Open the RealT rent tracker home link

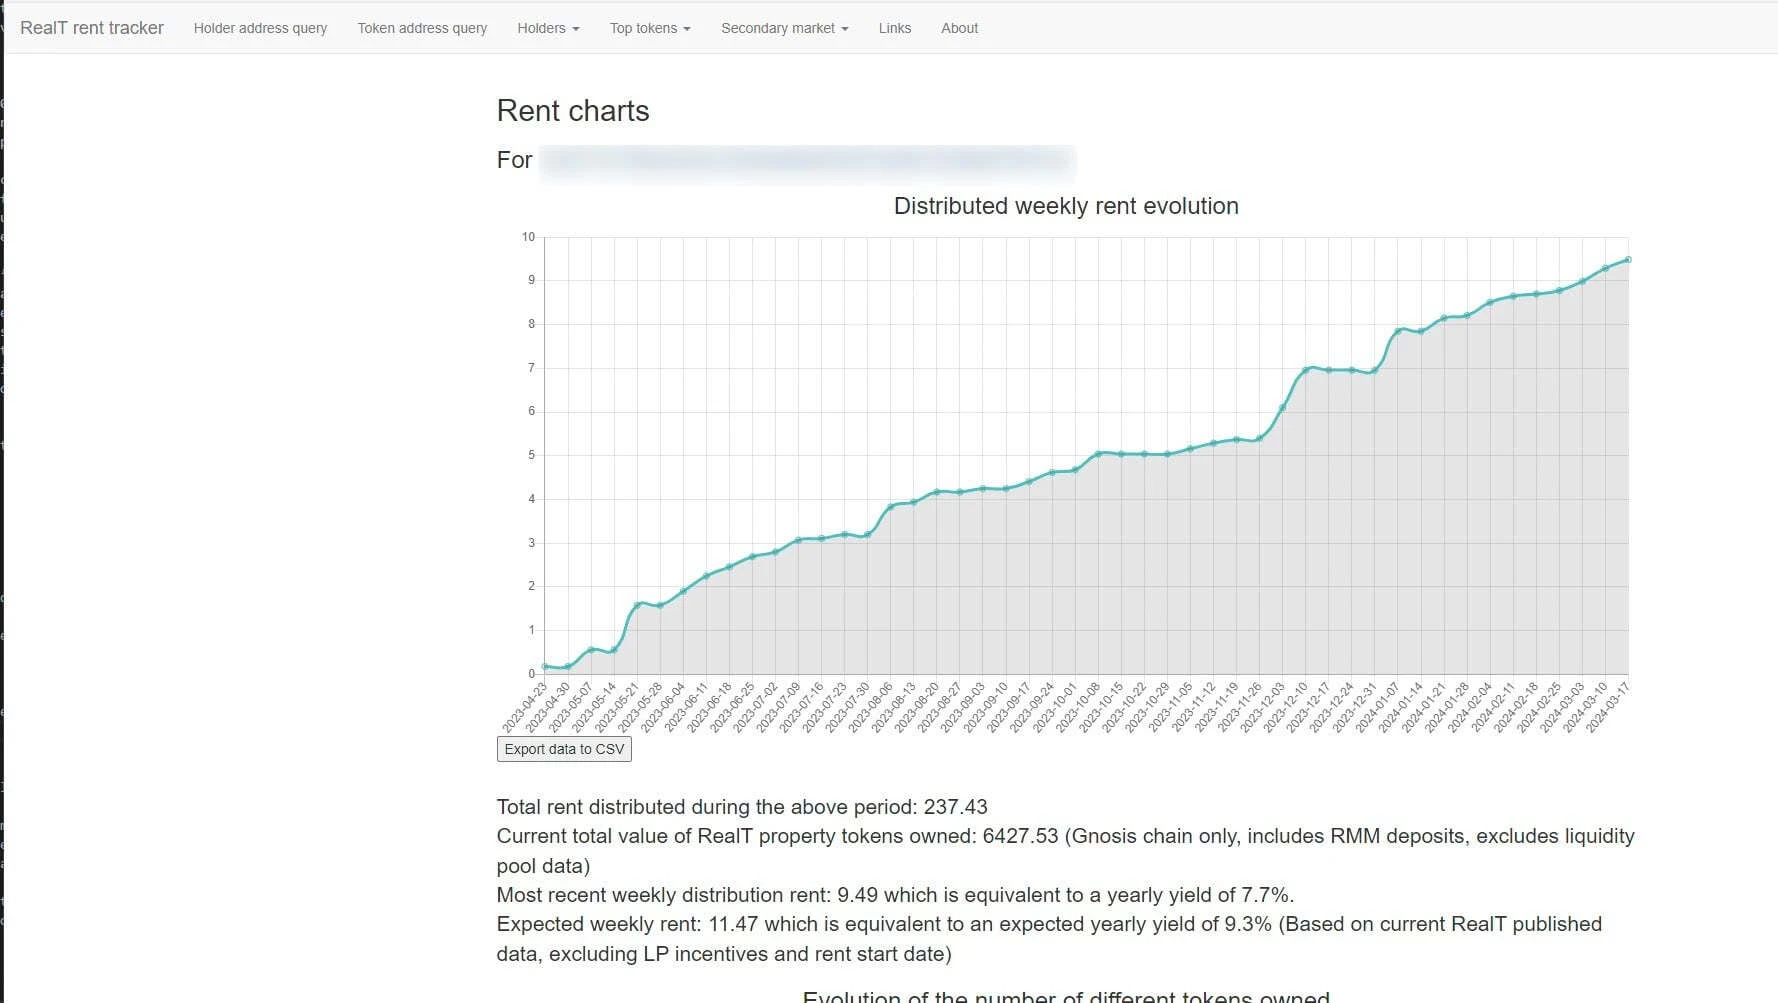click(x=92, y=28)
